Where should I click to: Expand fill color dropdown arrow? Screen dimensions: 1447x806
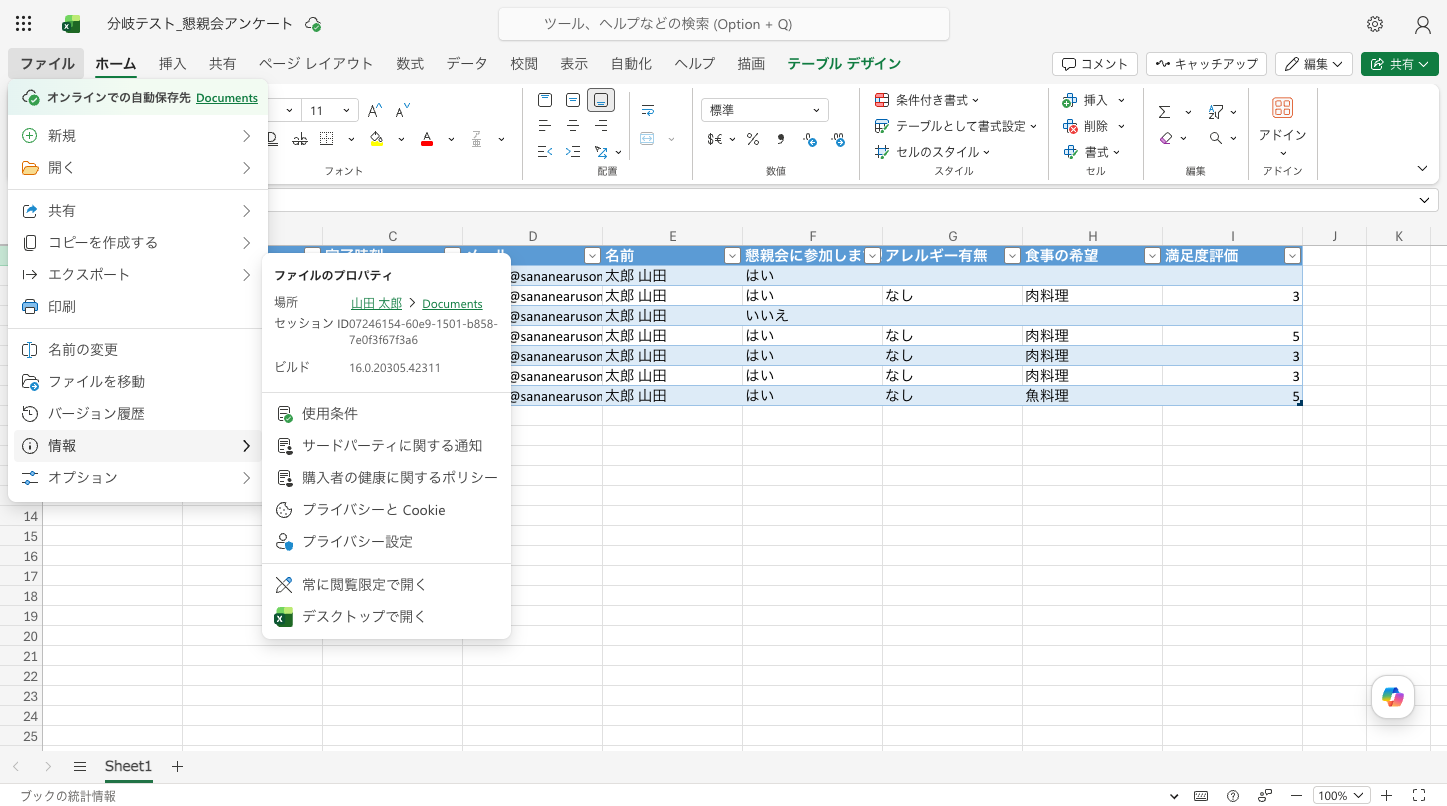(x=401, y=139)
